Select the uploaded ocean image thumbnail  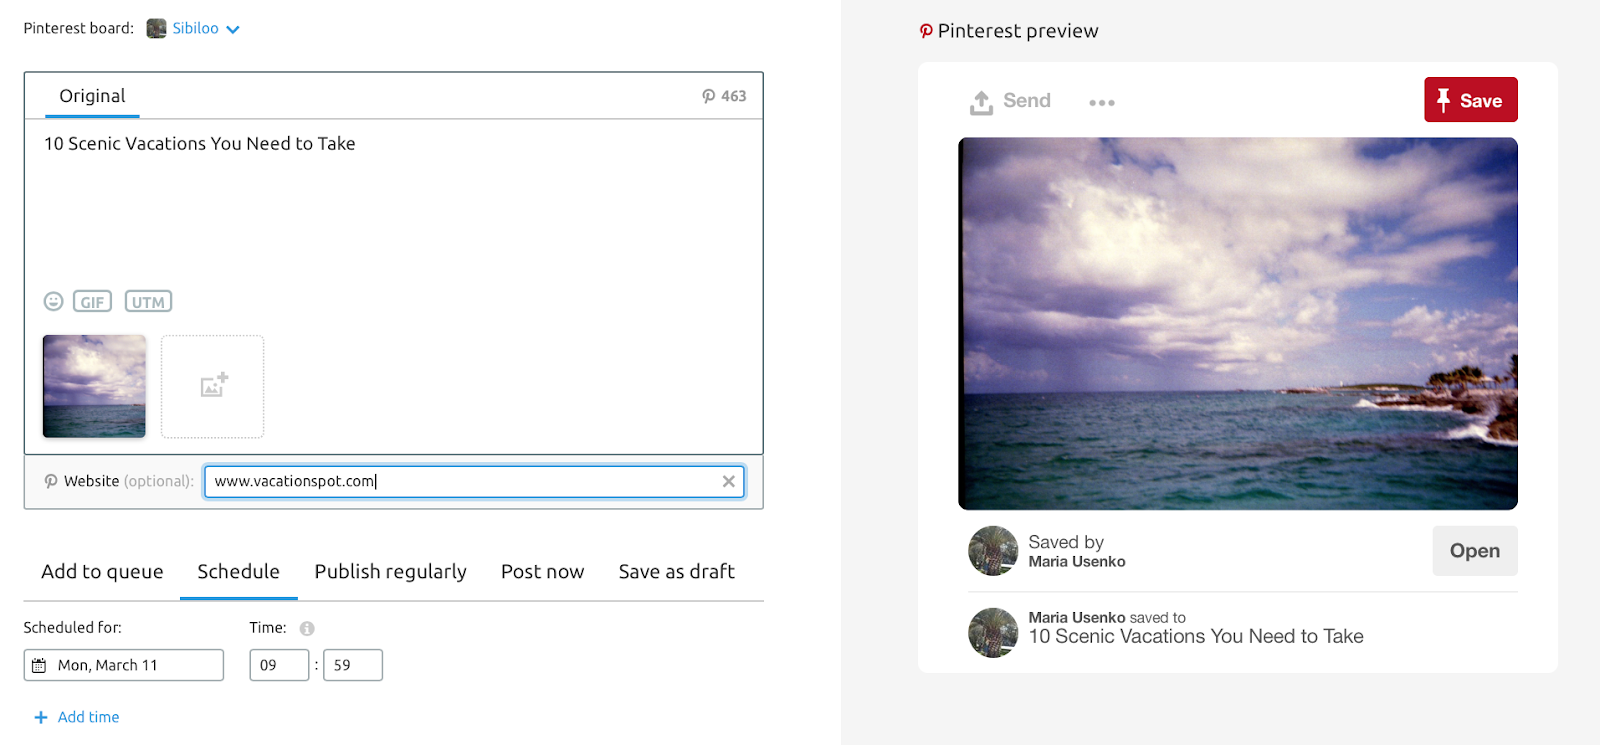coord(94,386)
